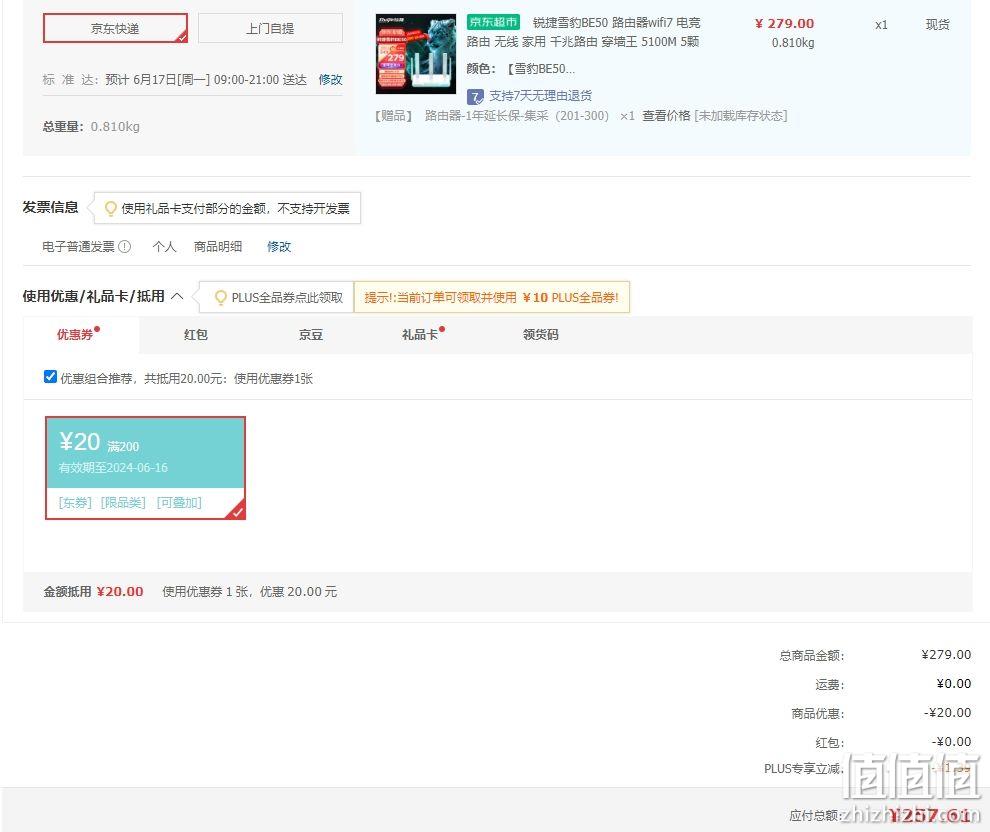Click 修改 next to delivery time
This screenshot has height=832, width=990.
330,80
